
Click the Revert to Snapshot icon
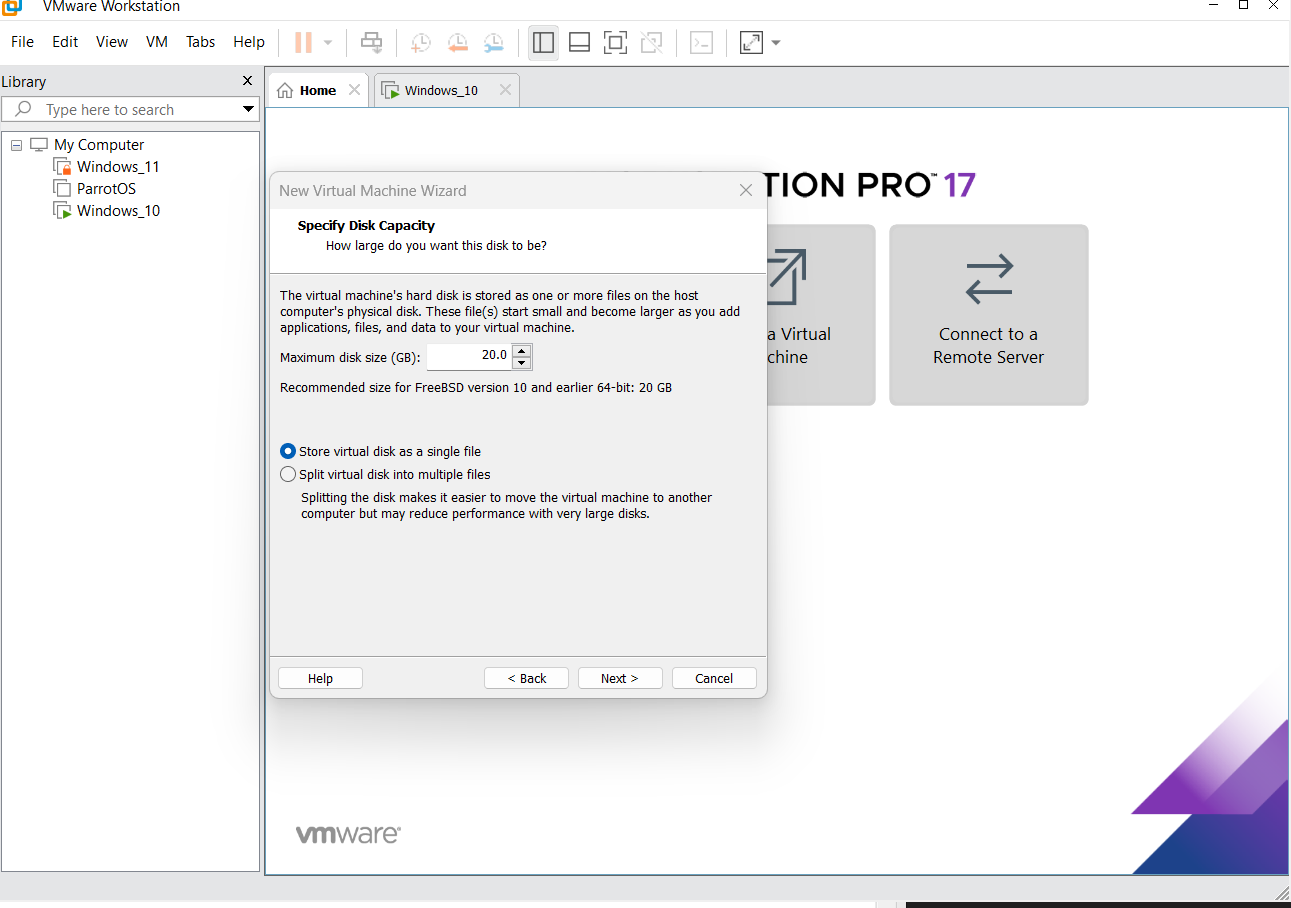[457, 42]
